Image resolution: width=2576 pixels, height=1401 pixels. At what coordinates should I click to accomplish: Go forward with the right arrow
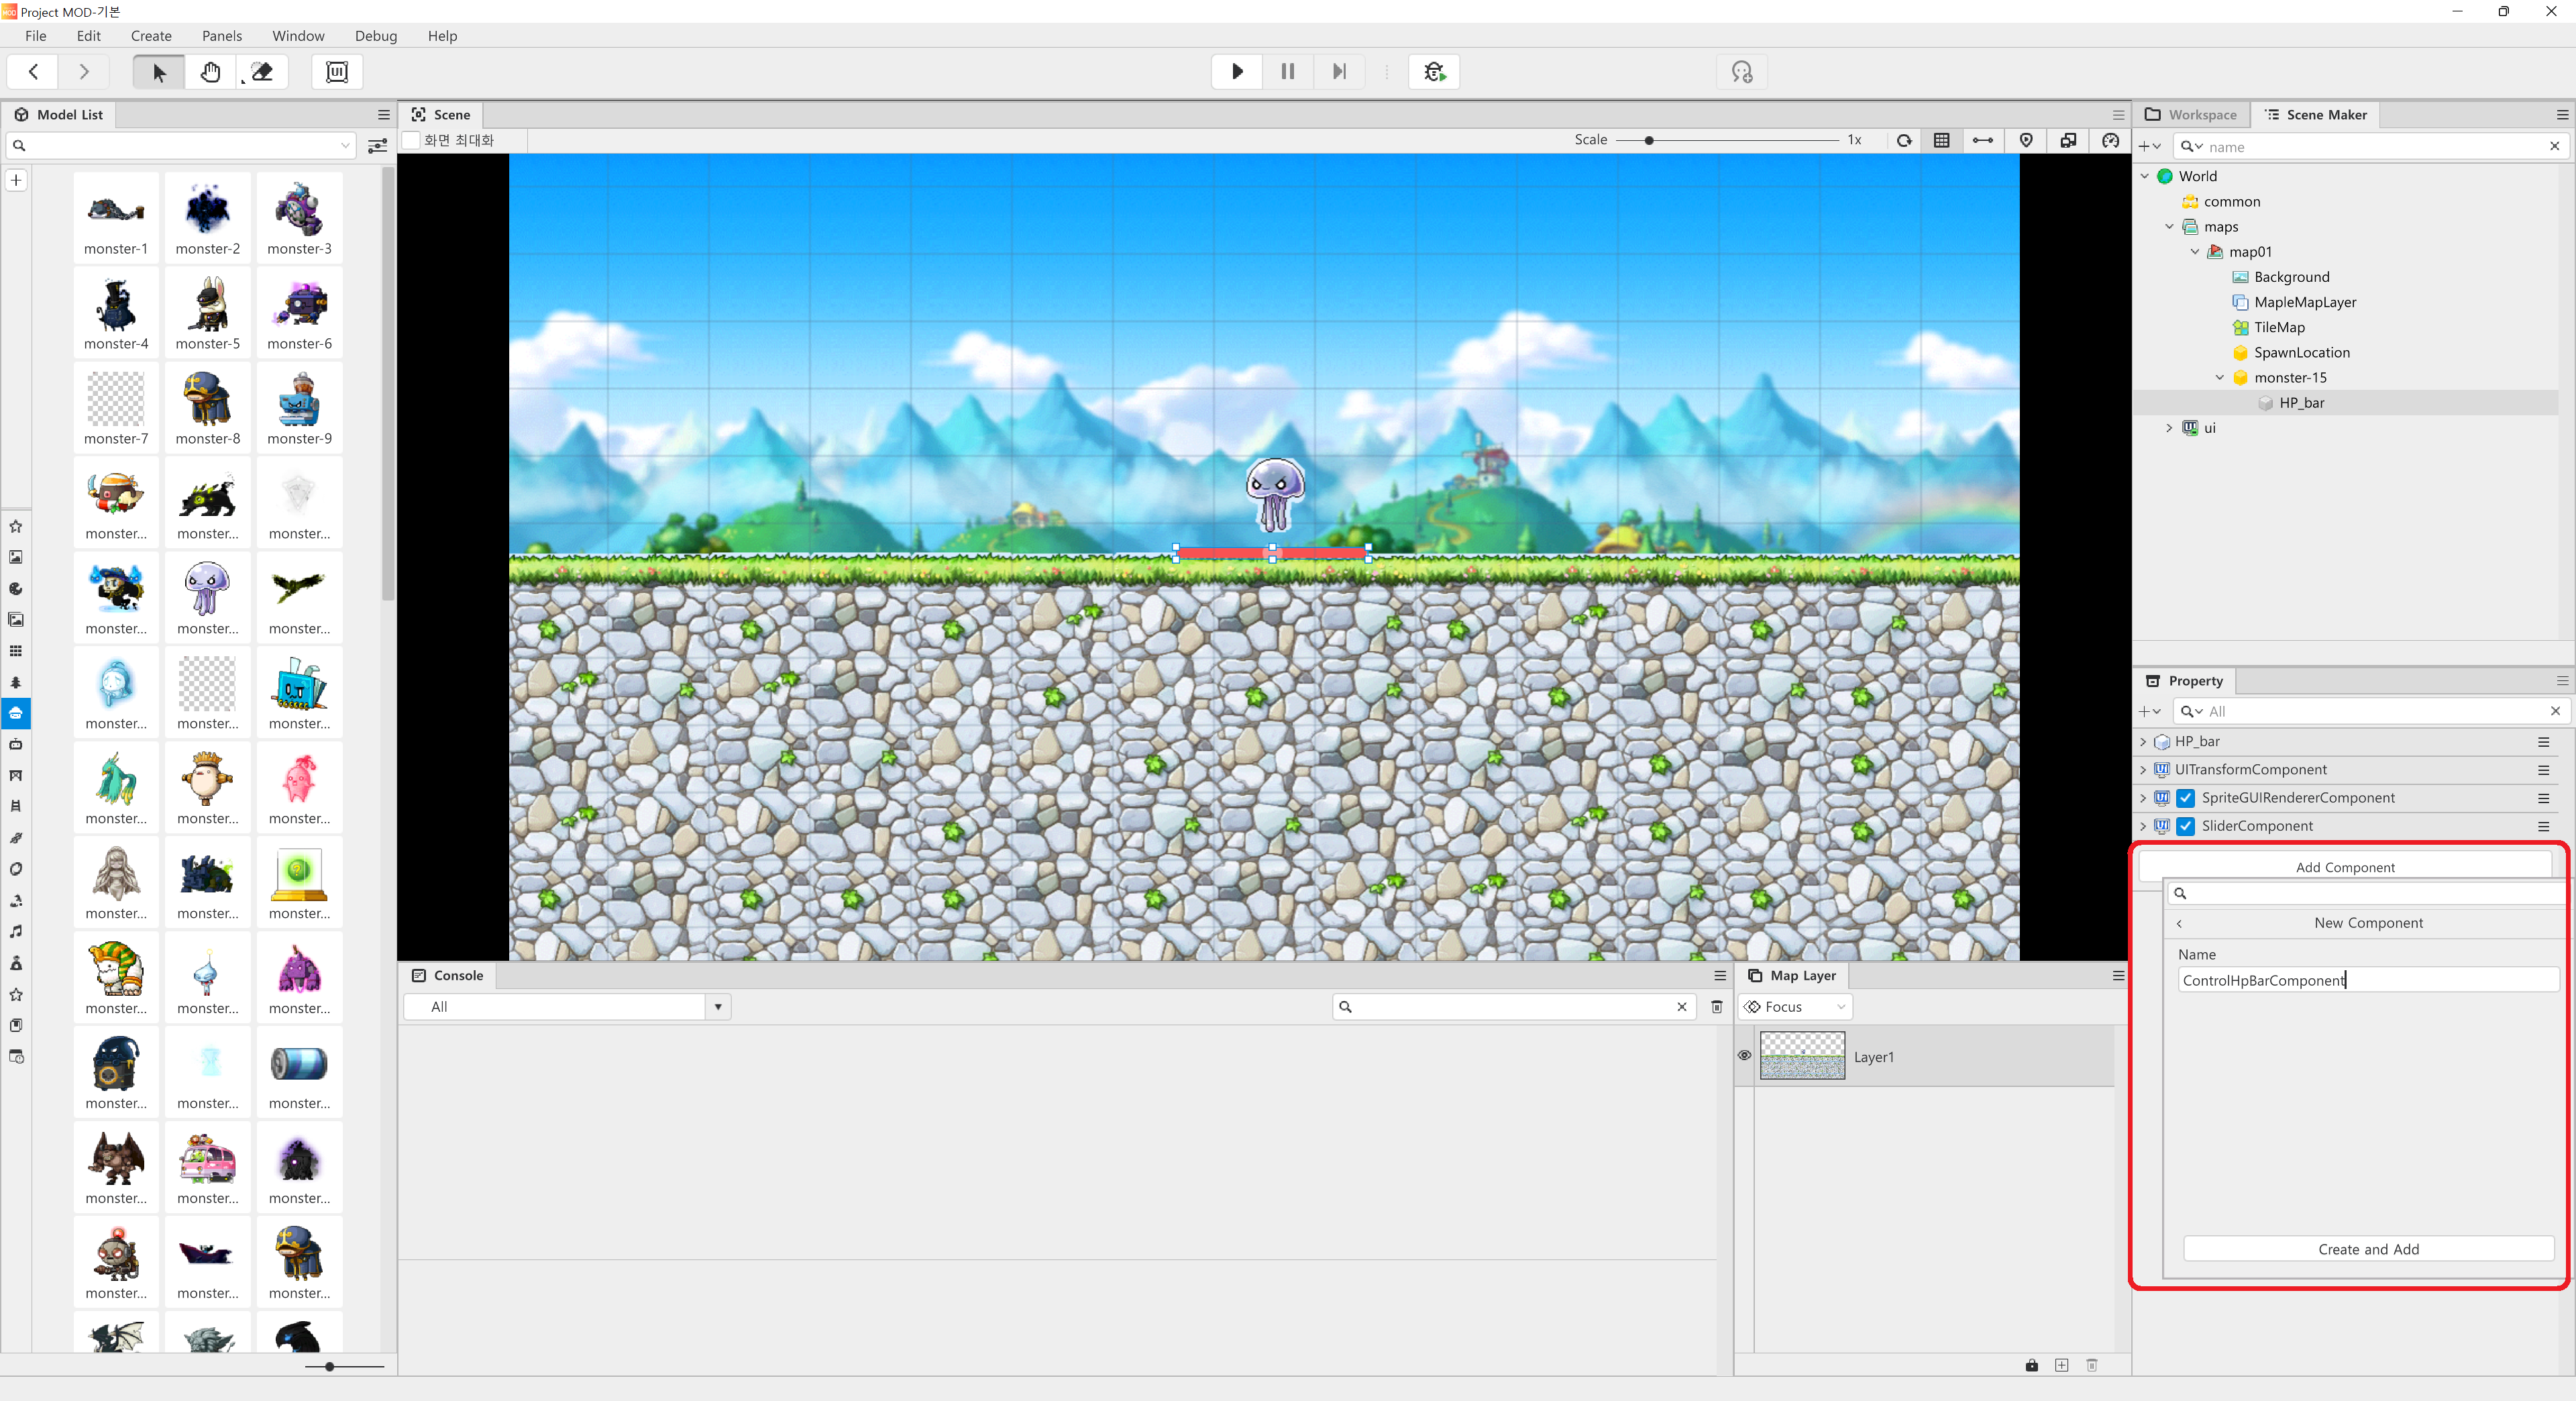click(x=84, y=72)
